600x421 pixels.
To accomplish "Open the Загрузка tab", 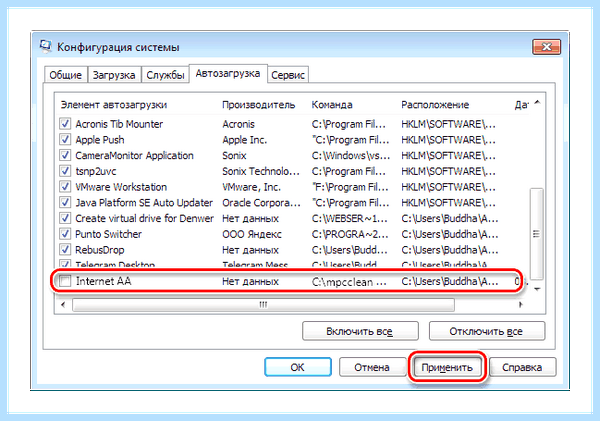I will tap(114, 75).
